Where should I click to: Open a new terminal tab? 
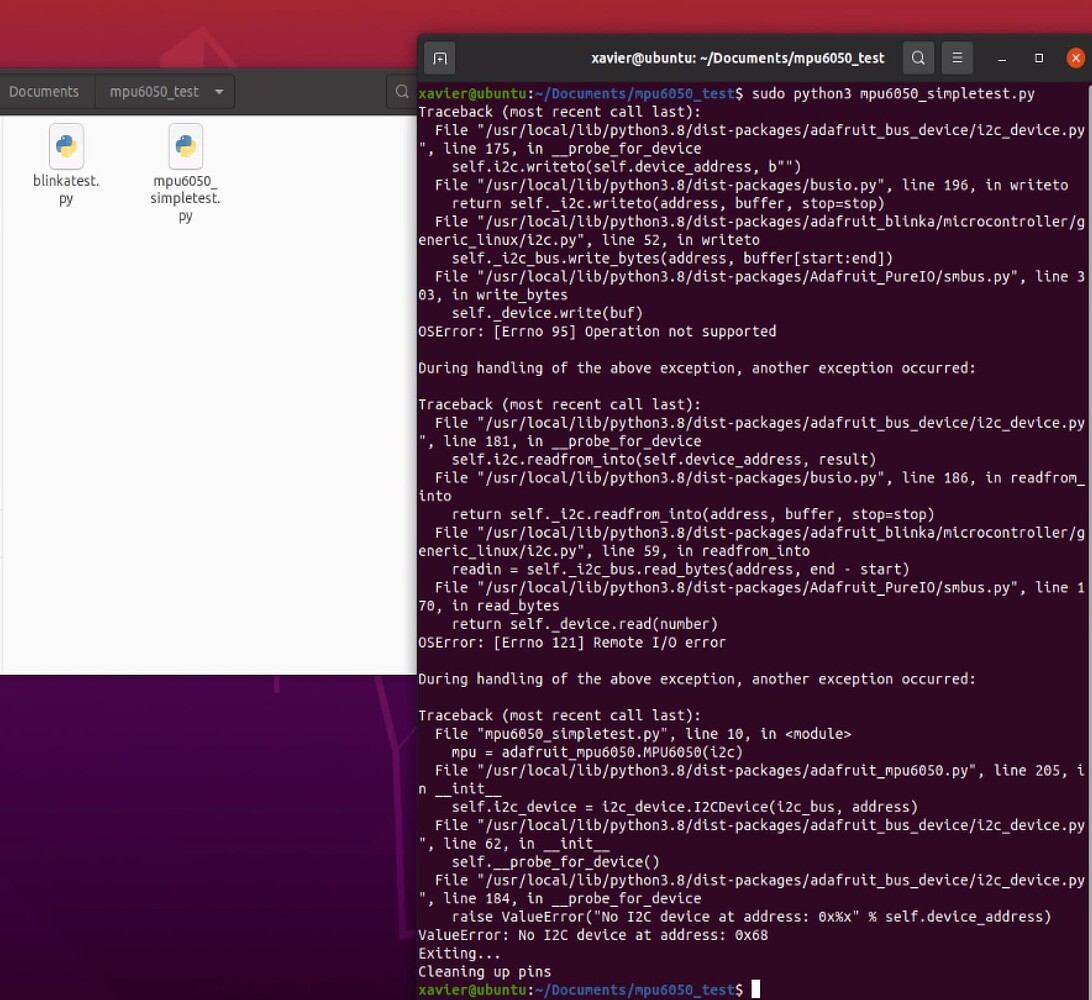(x=439, y=57)
